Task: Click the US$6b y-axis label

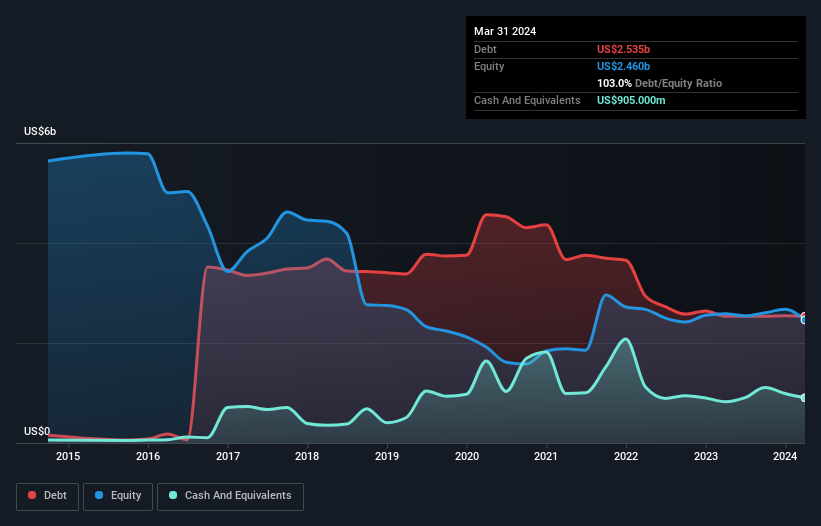Action: (x=40, y=131)
